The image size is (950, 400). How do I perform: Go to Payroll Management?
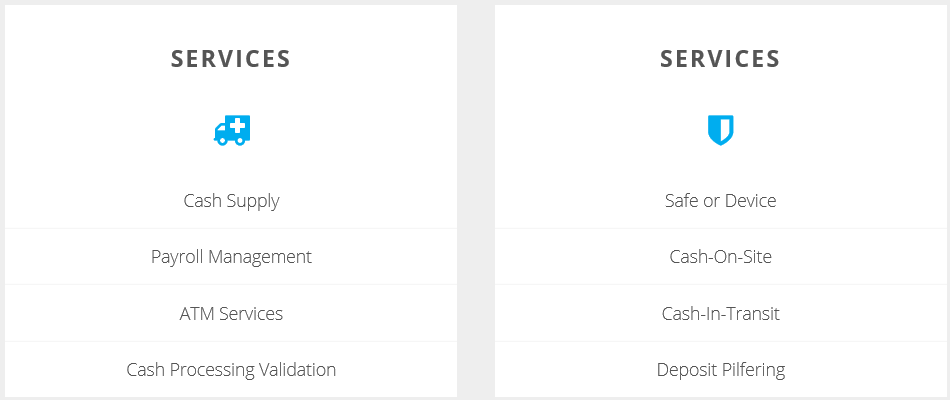[x=231, y=257]
